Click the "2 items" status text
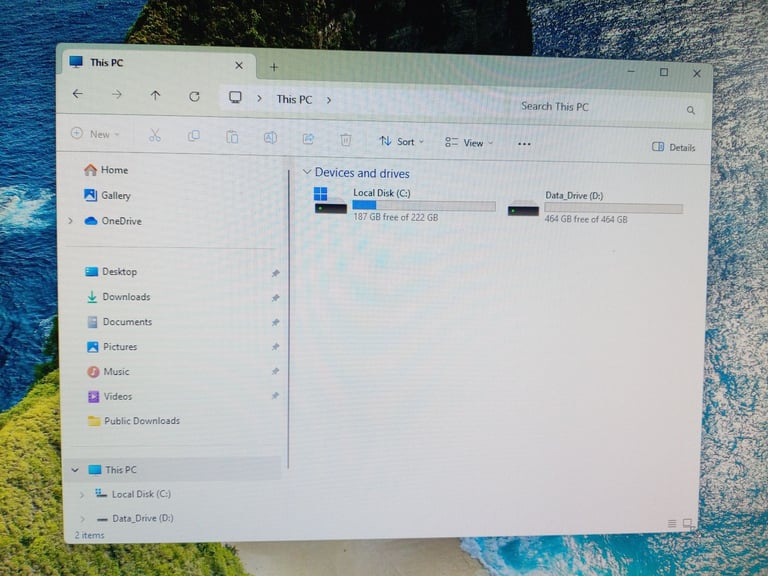 click(x=90, y=535)
